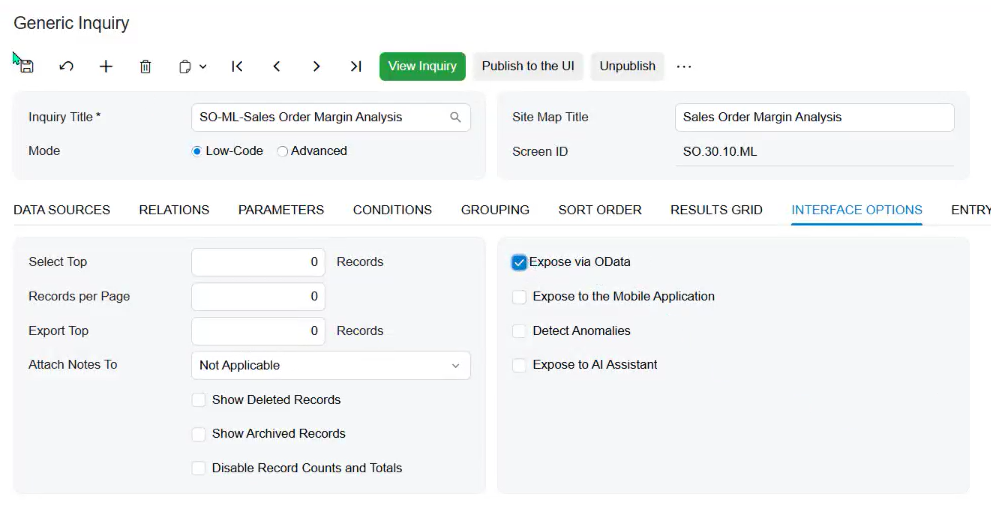991x518 pixels.
Task: Enable Detect Anomalies checkbox
Action: [519, 331]
